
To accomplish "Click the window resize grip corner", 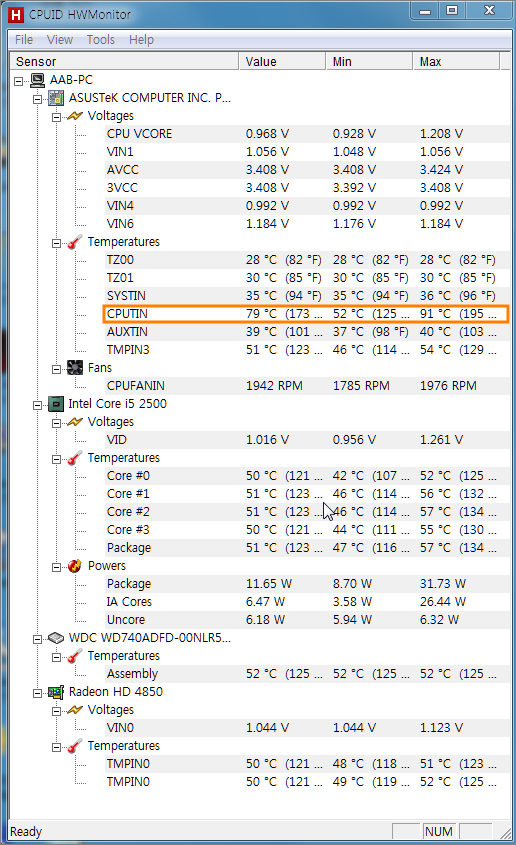I will [x=504, y=833].
